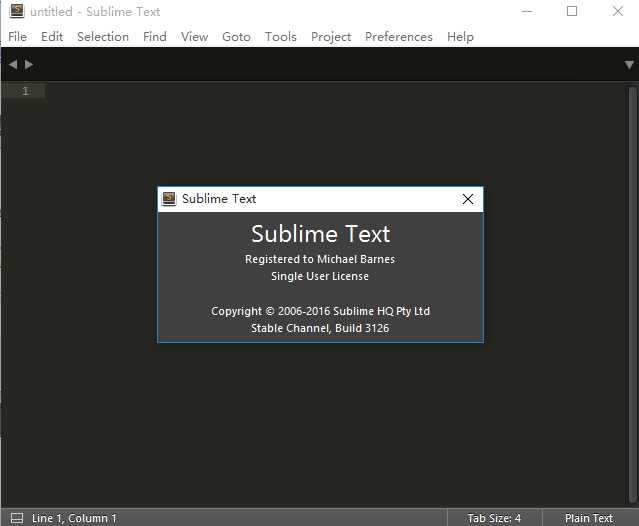Screen dimensions: 639x526
Task: Open the Help menu
Action: coord(460,37)
